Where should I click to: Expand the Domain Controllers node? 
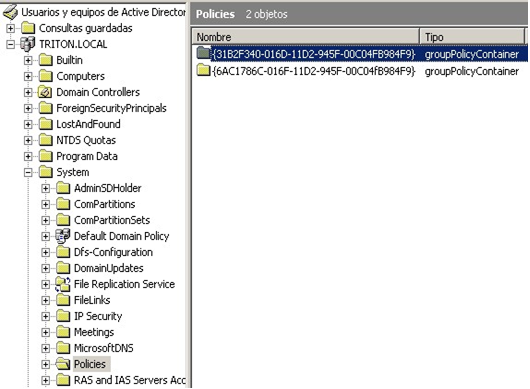28,92
